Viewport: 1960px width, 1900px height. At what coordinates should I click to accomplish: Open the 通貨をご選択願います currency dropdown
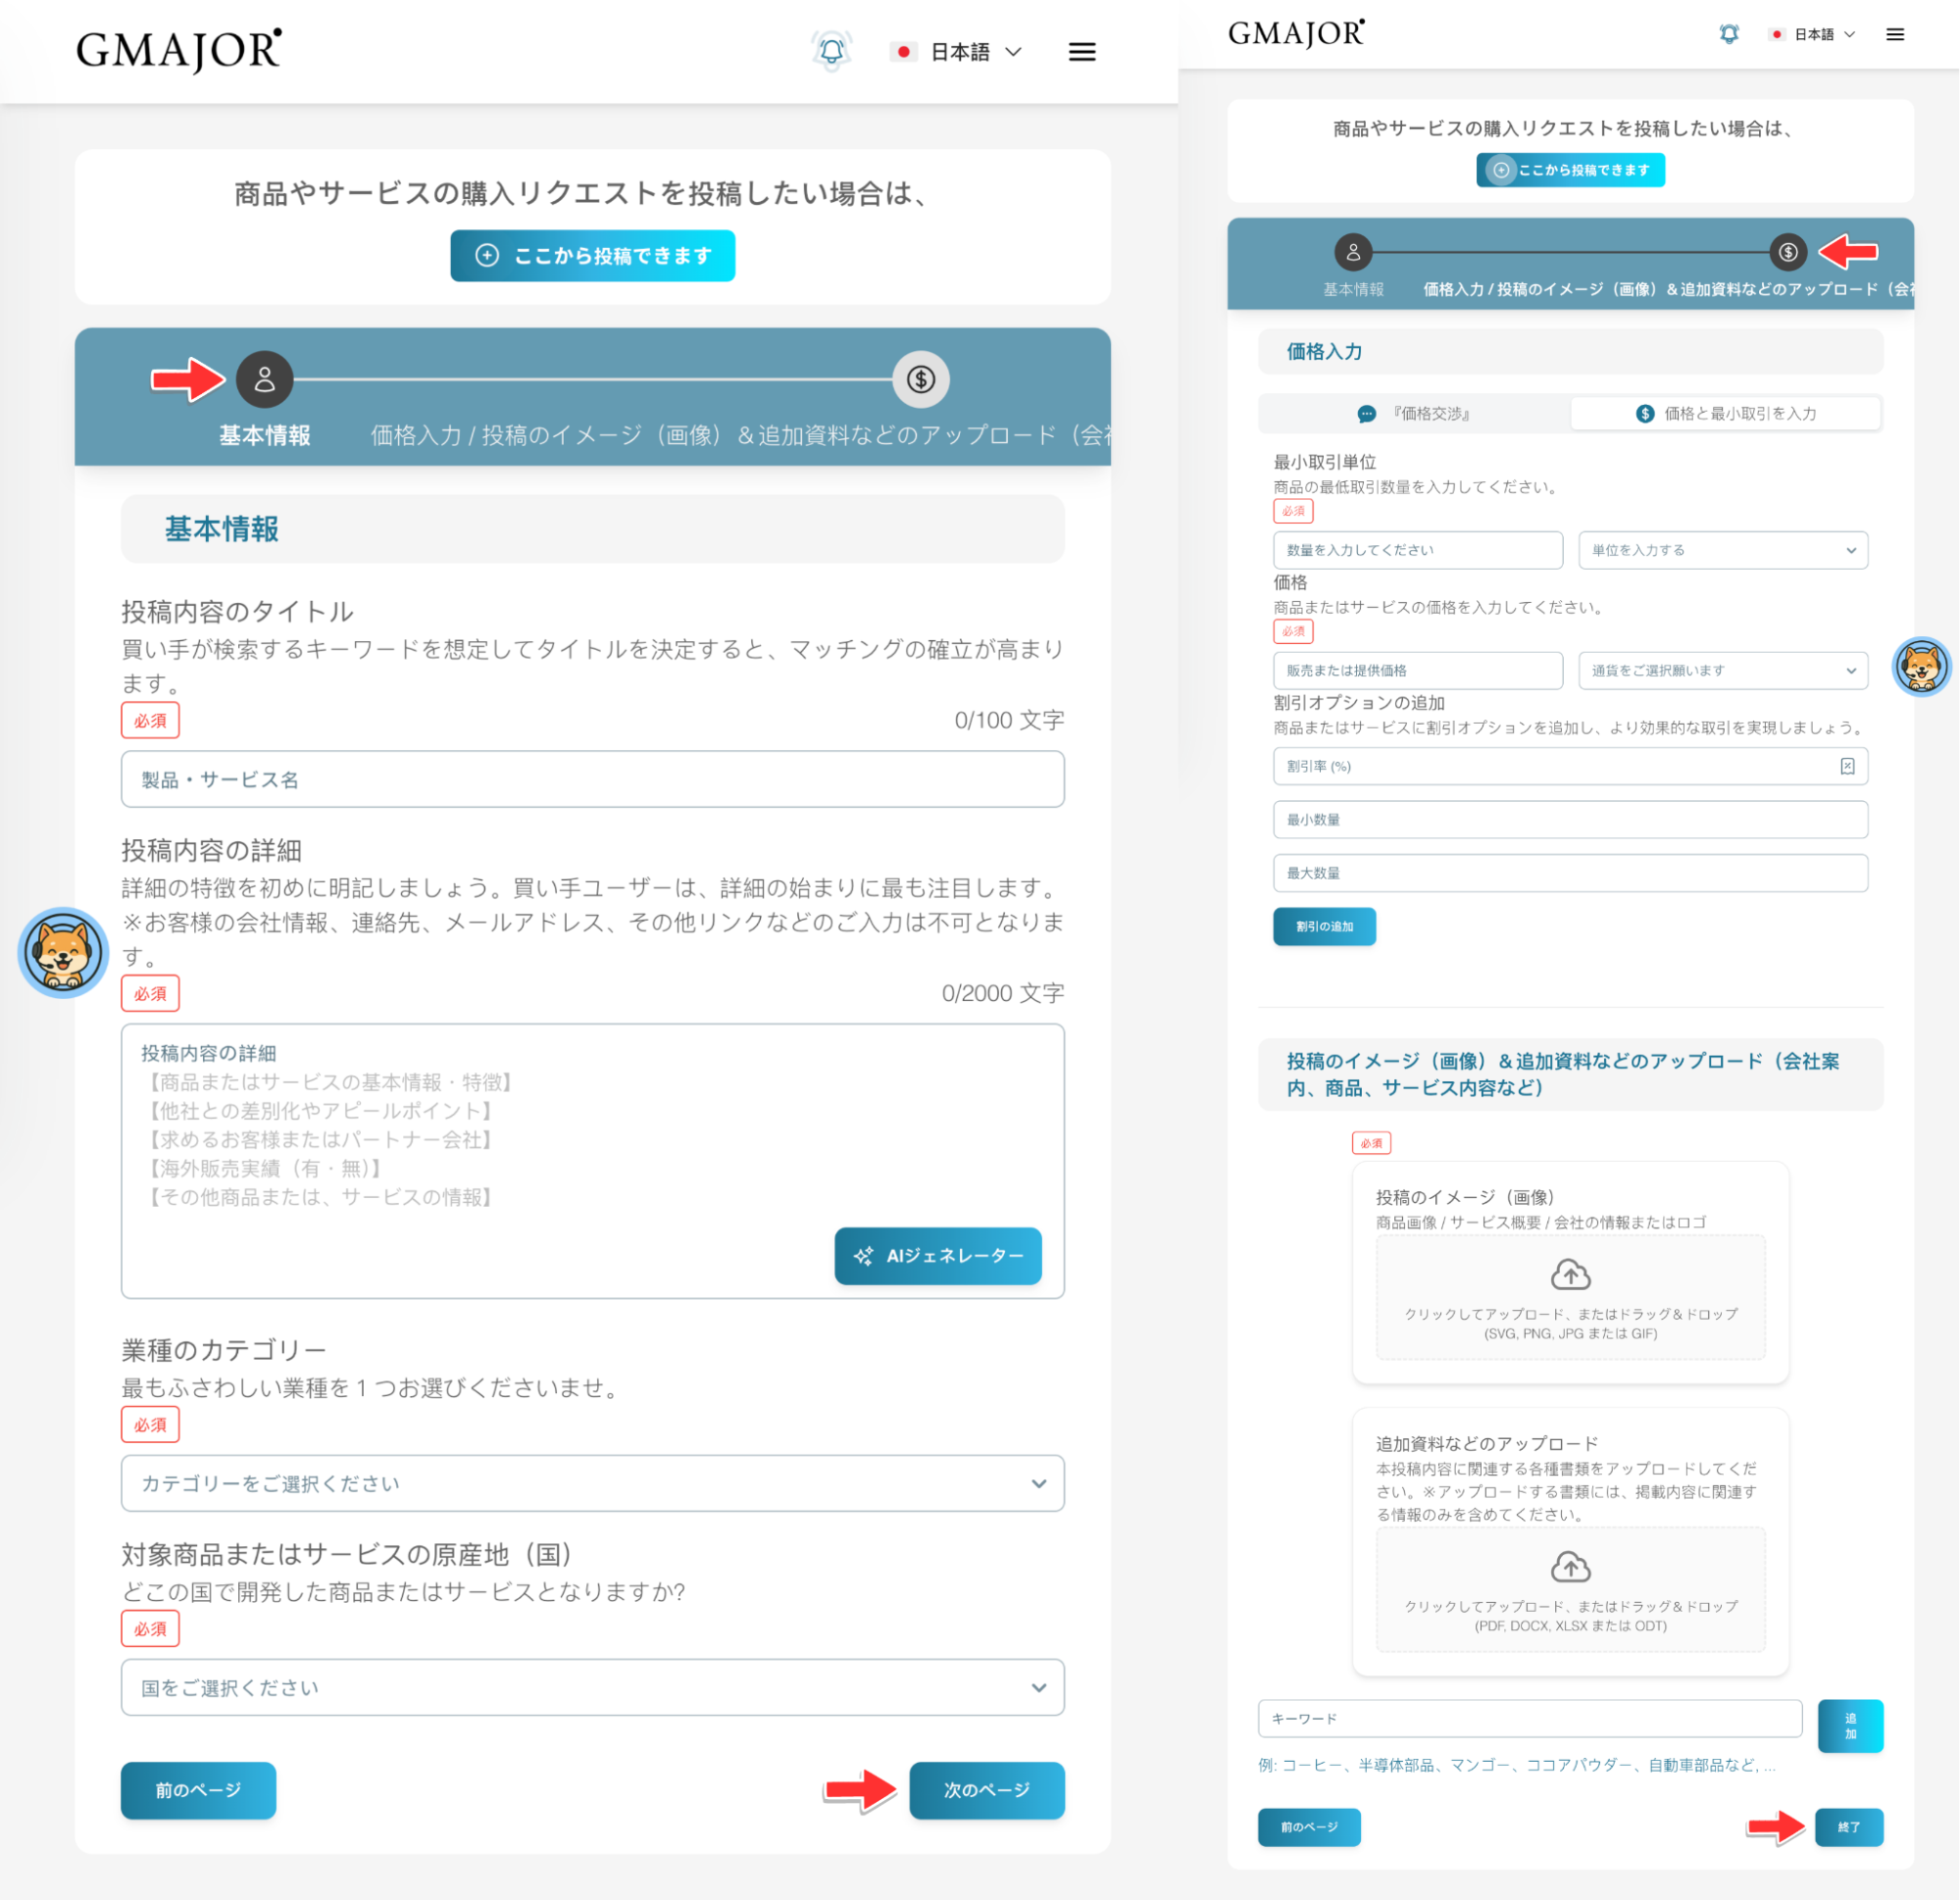click(x=1722, y=671)
